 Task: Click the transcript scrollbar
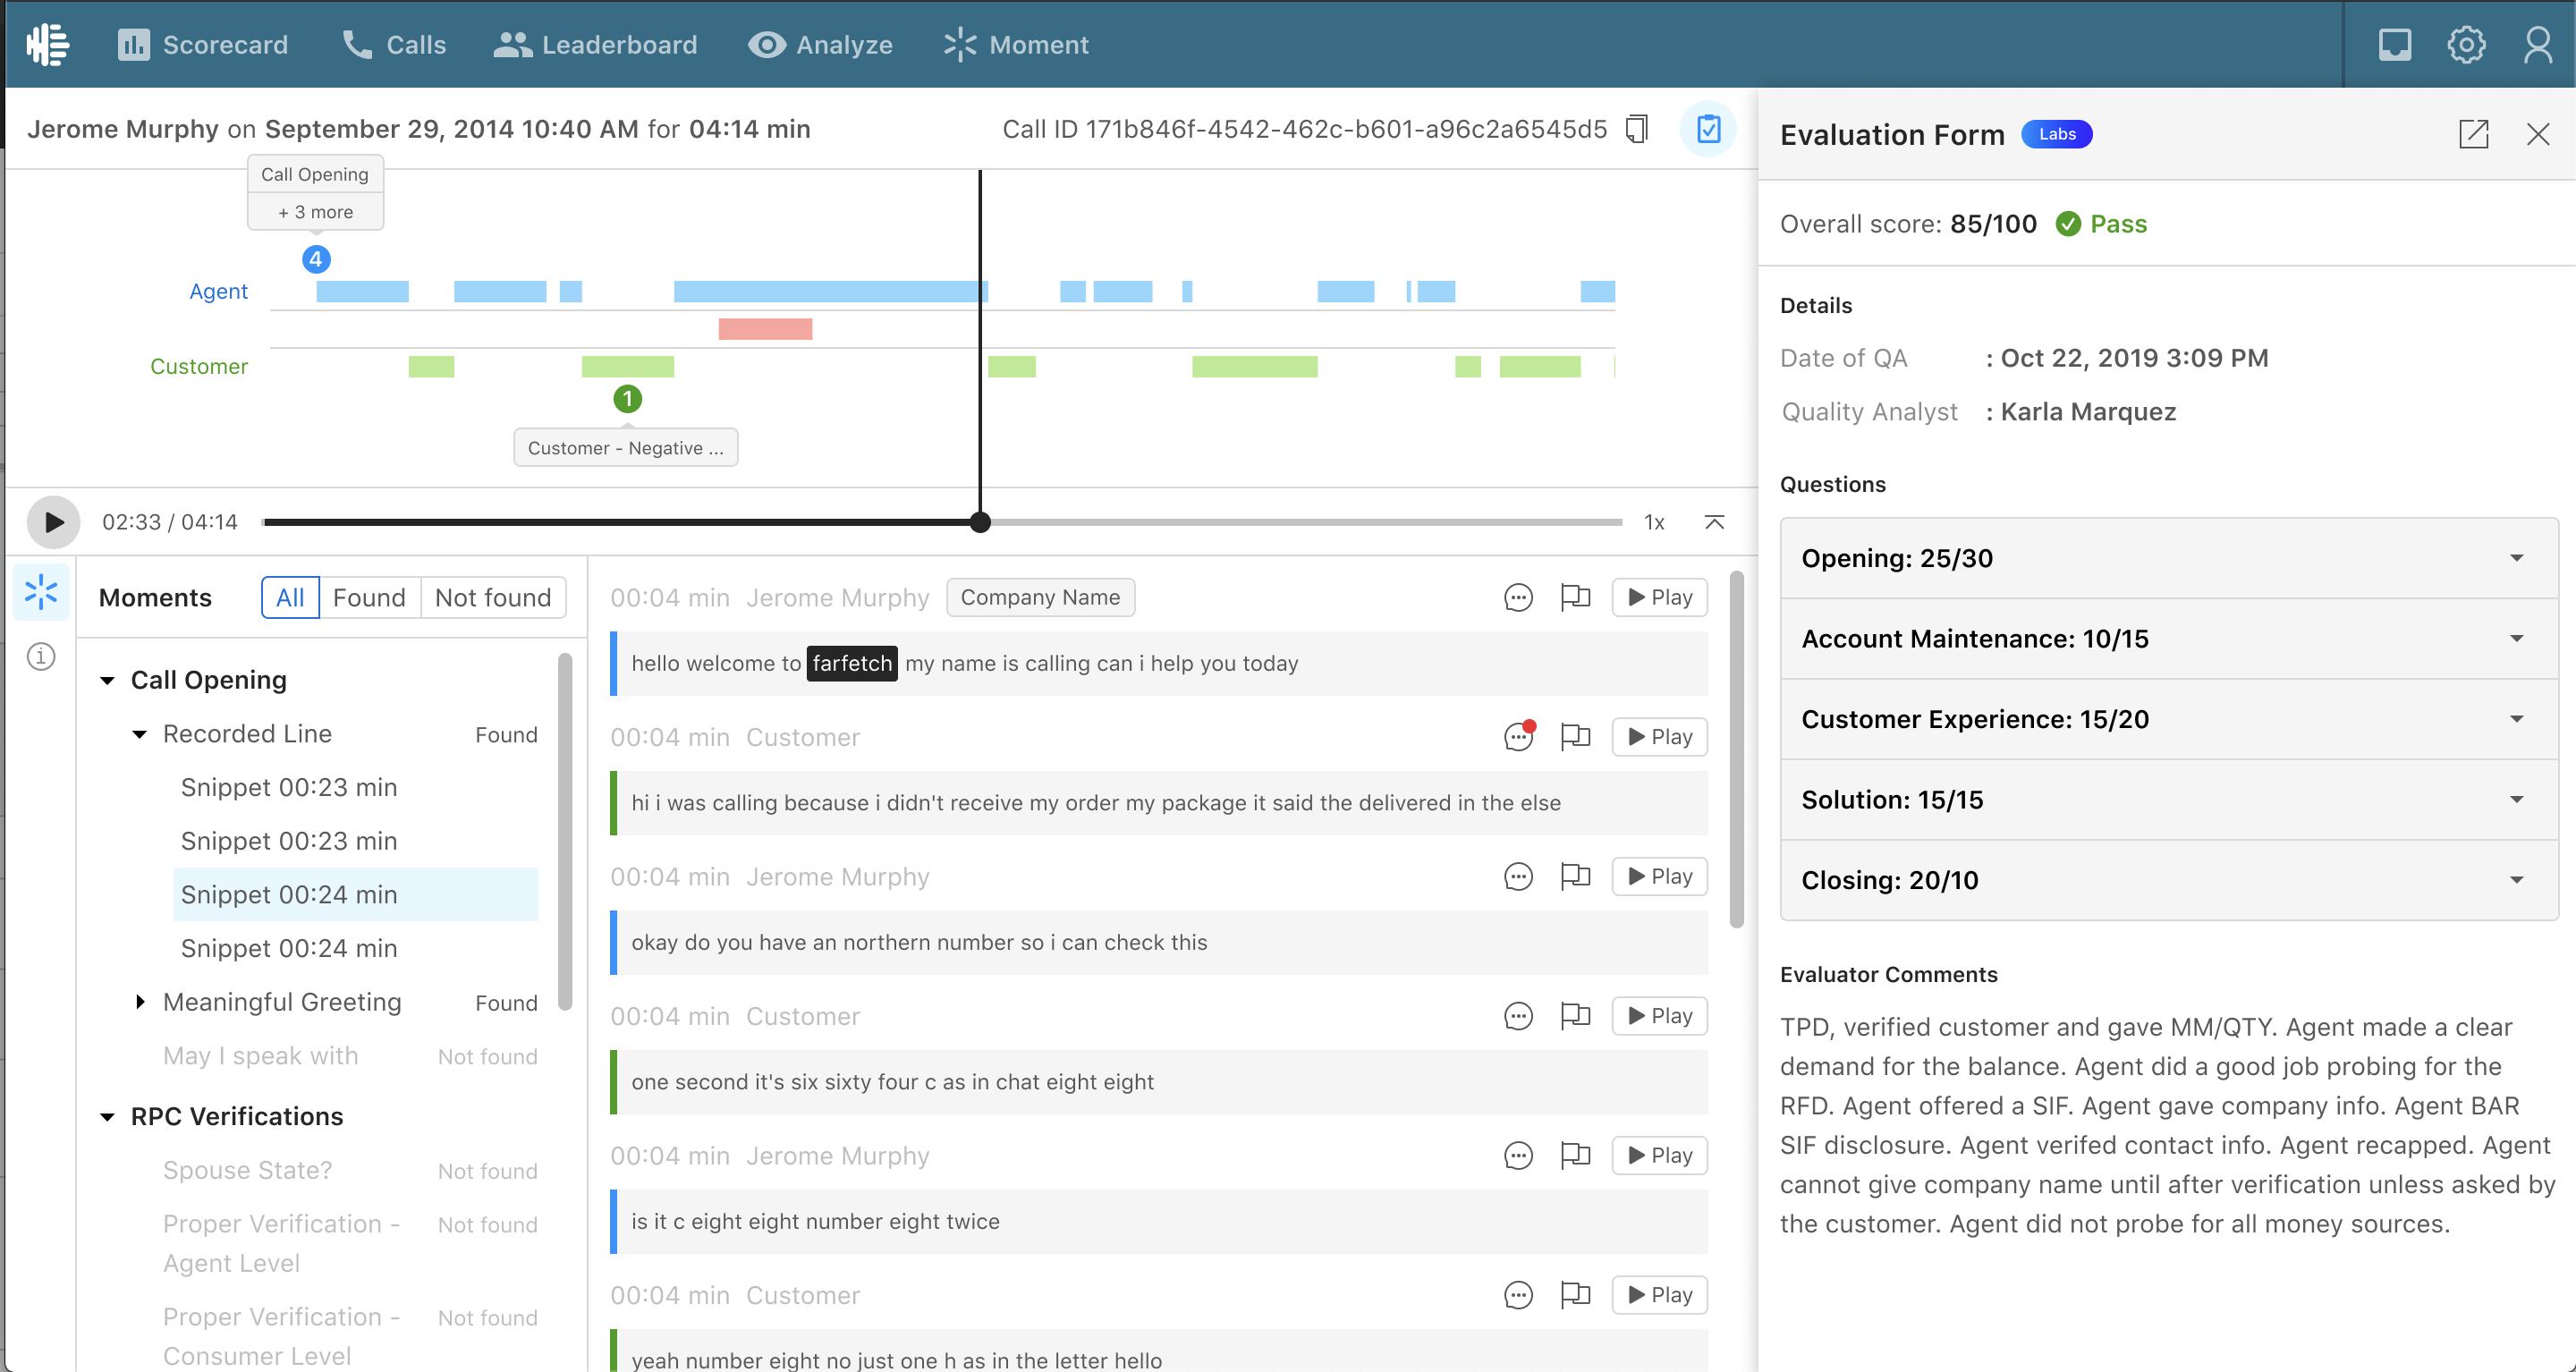coord(1737,750)
